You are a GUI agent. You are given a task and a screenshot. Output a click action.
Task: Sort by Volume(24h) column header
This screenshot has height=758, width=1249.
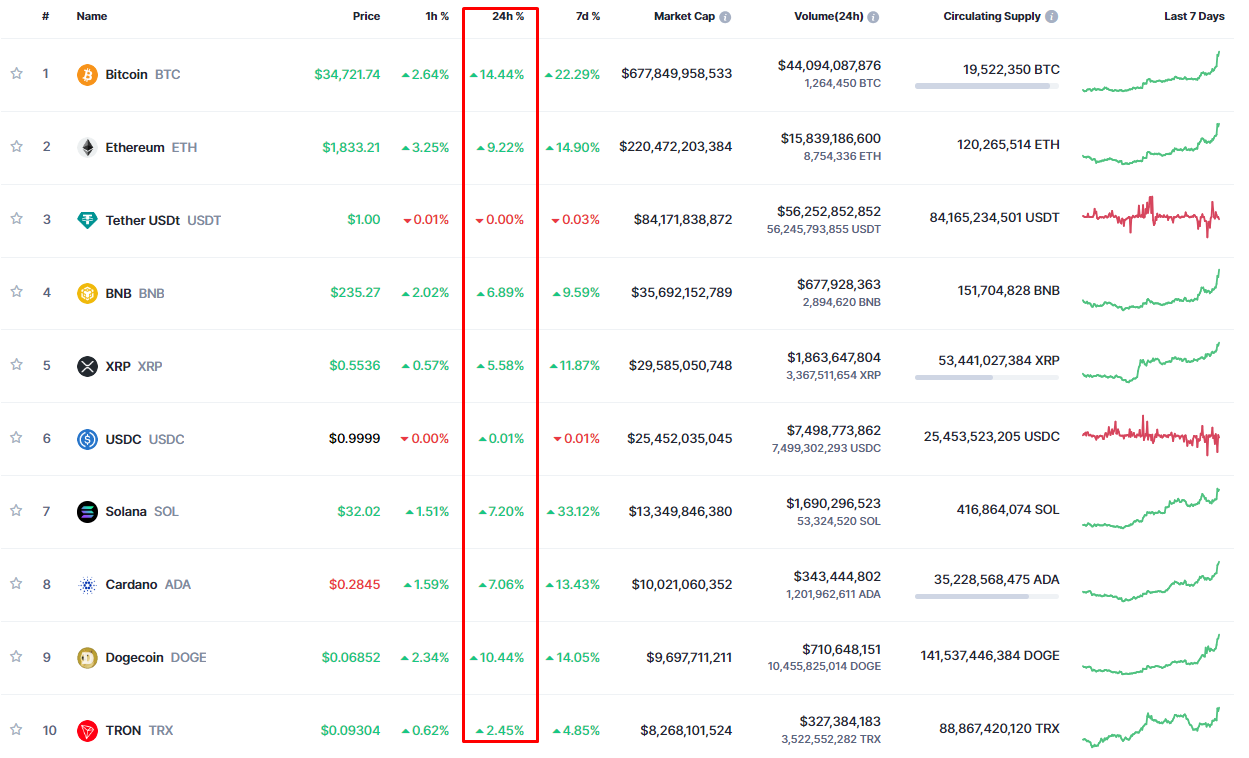tap(829, 16)
